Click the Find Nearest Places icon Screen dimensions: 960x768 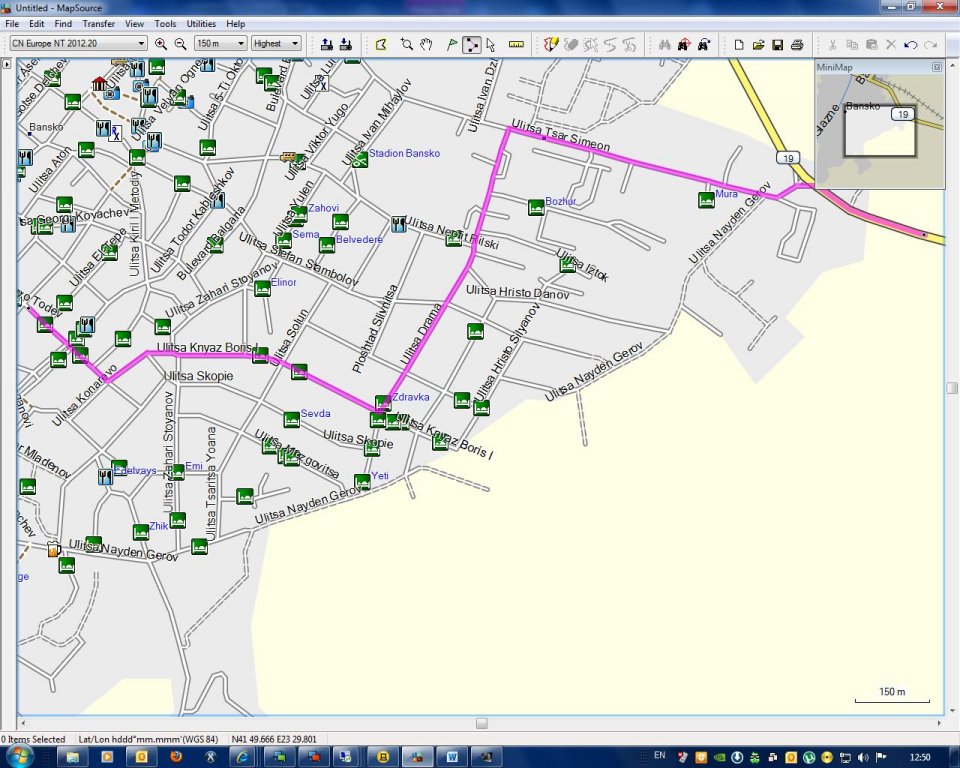coord(684,44)
